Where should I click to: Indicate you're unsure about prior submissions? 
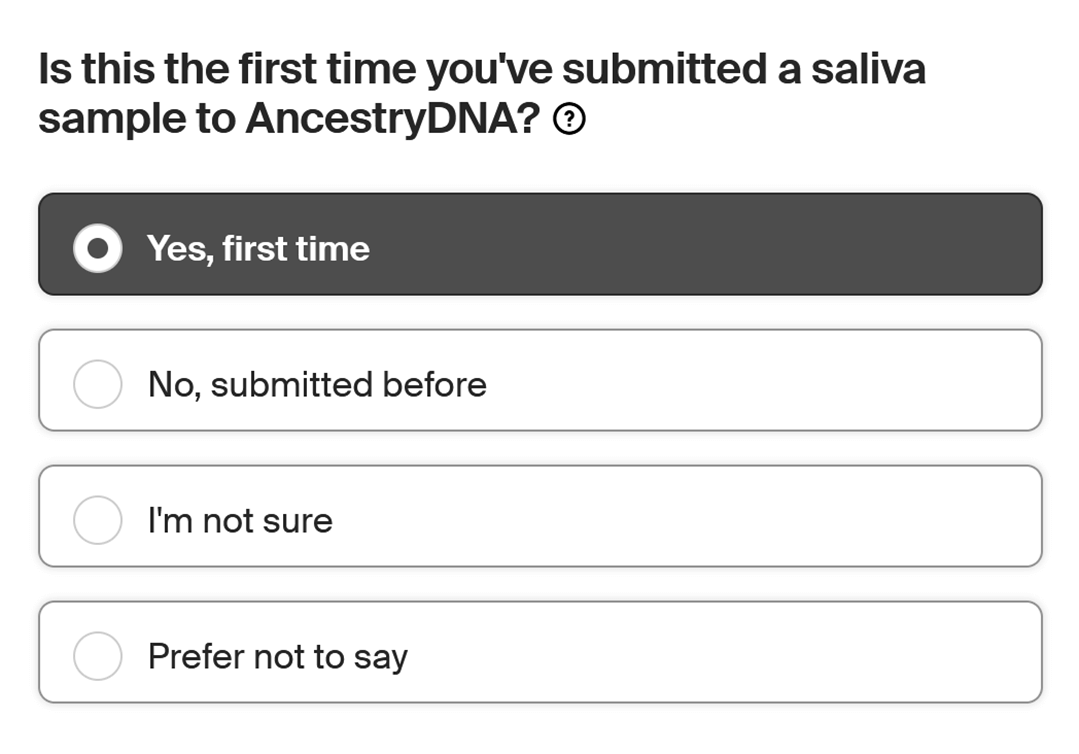(x=540, y=516)
